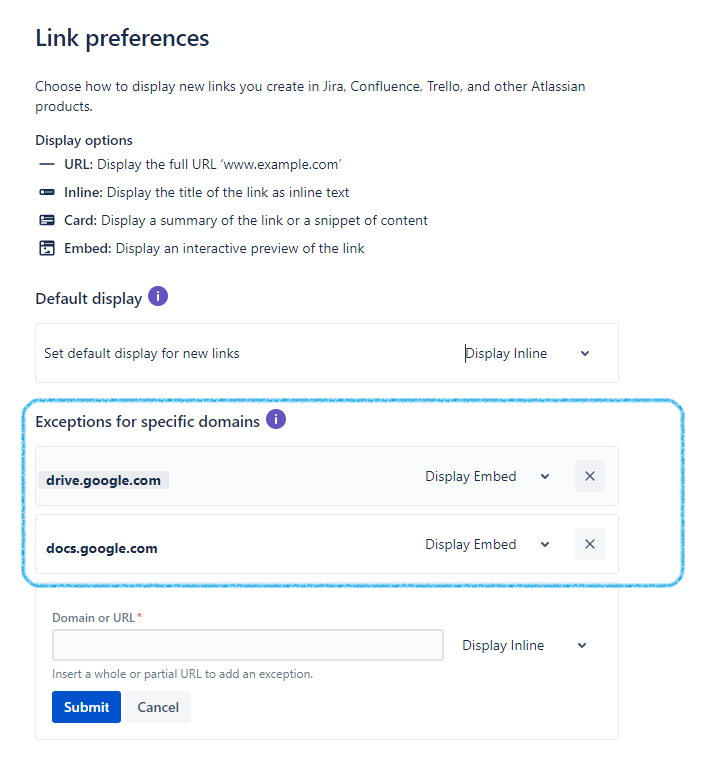Screen dimensions: 725x768
Task: Click the Submit button
Action: (x=86, y=707)
